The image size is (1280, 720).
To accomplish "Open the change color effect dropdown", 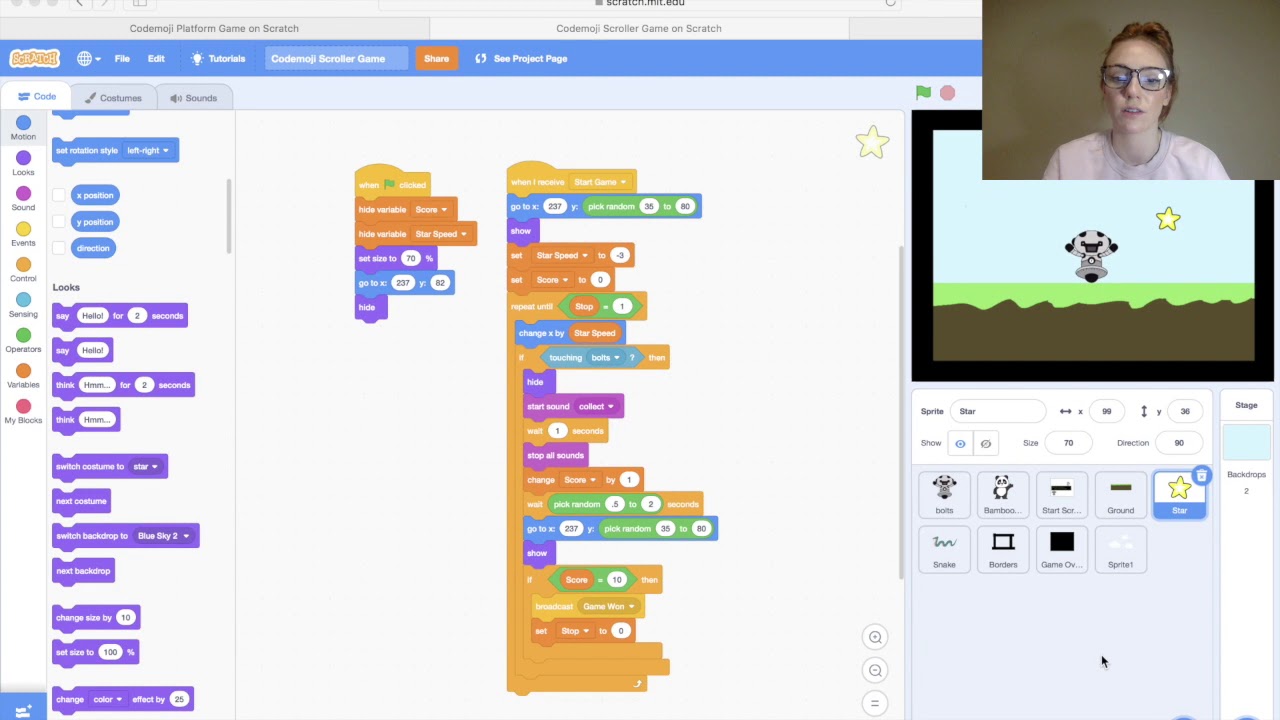I will 108,699.
